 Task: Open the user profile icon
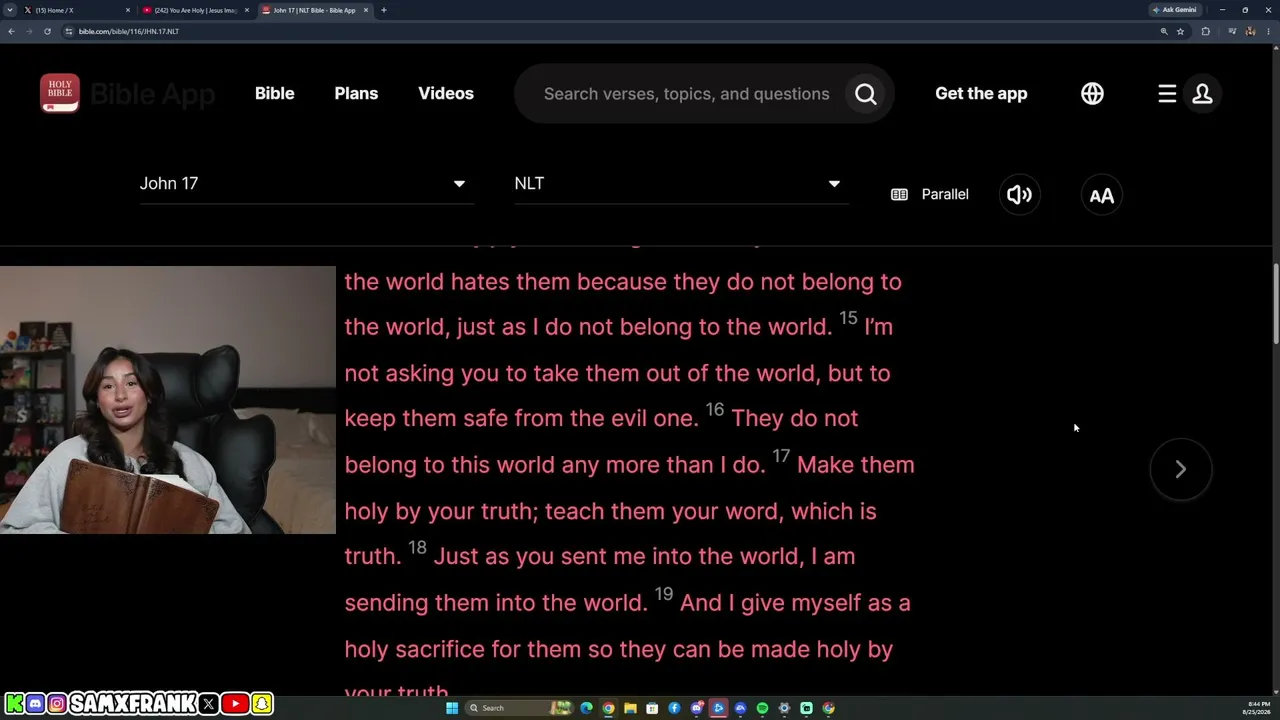pyautogui.click(x=1202, y=93)
